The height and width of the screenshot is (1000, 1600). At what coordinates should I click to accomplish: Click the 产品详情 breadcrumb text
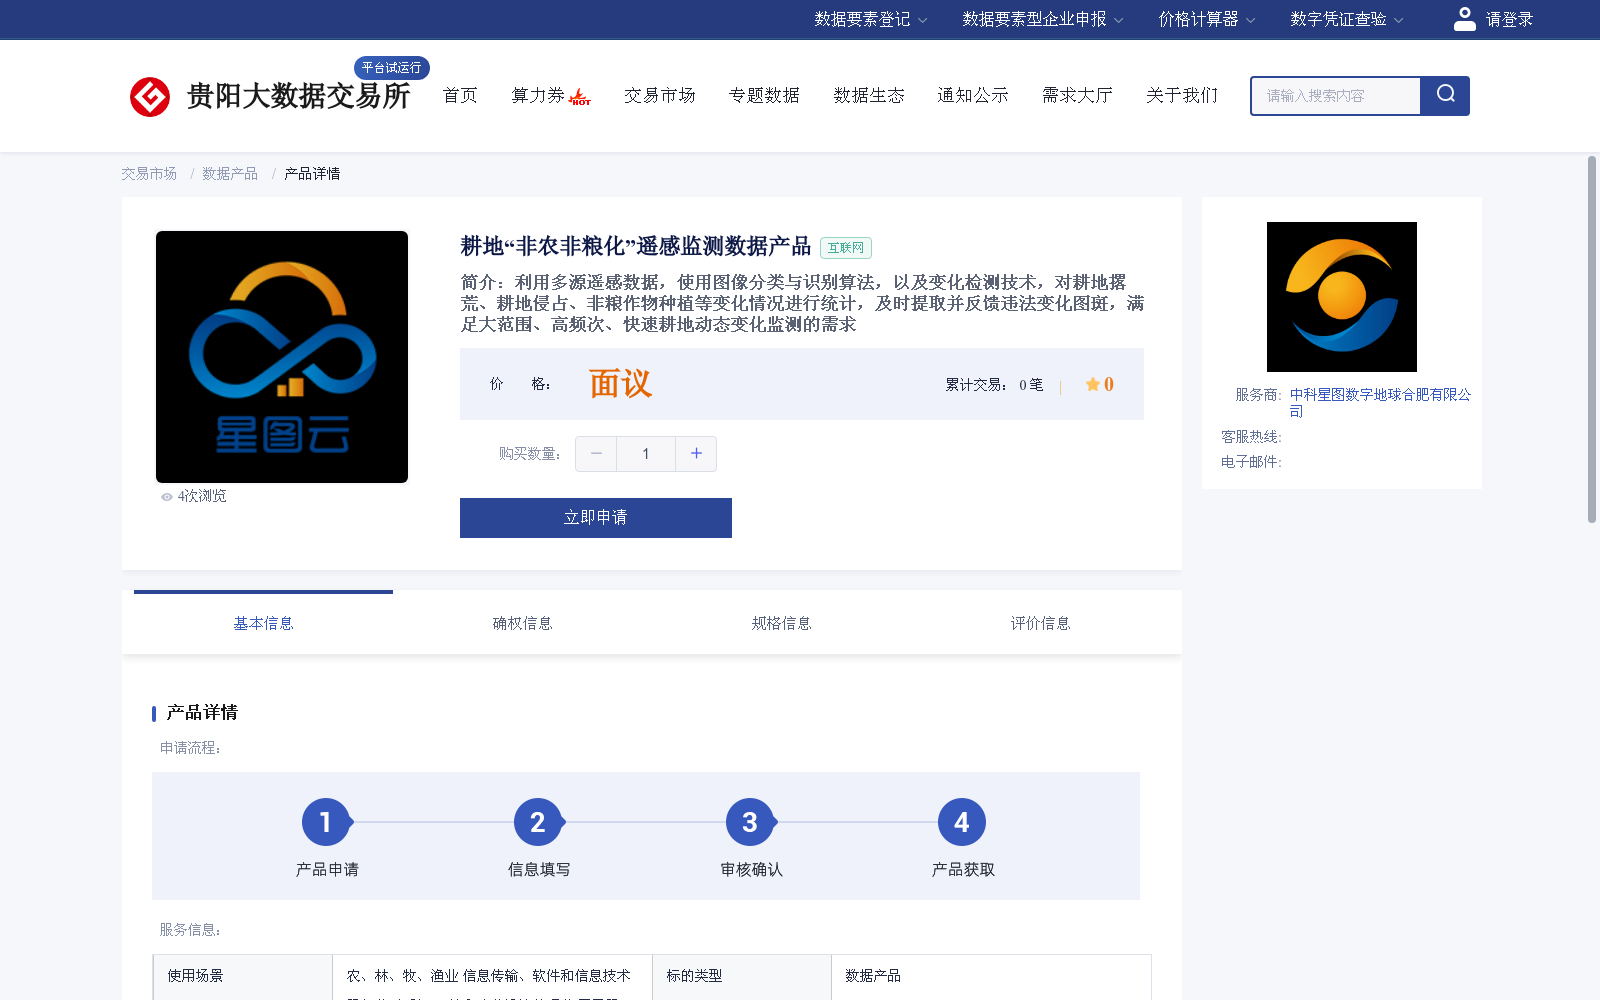coord(312,174)
